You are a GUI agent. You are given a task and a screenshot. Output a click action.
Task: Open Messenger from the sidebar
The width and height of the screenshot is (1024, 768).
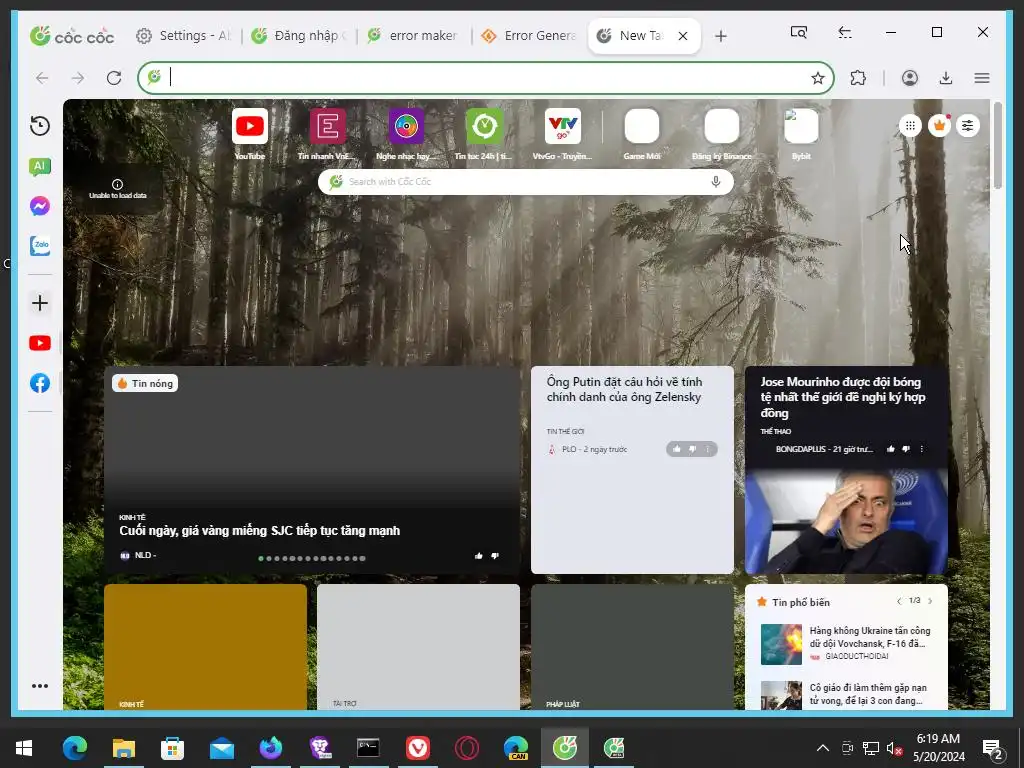click(40, 206)
